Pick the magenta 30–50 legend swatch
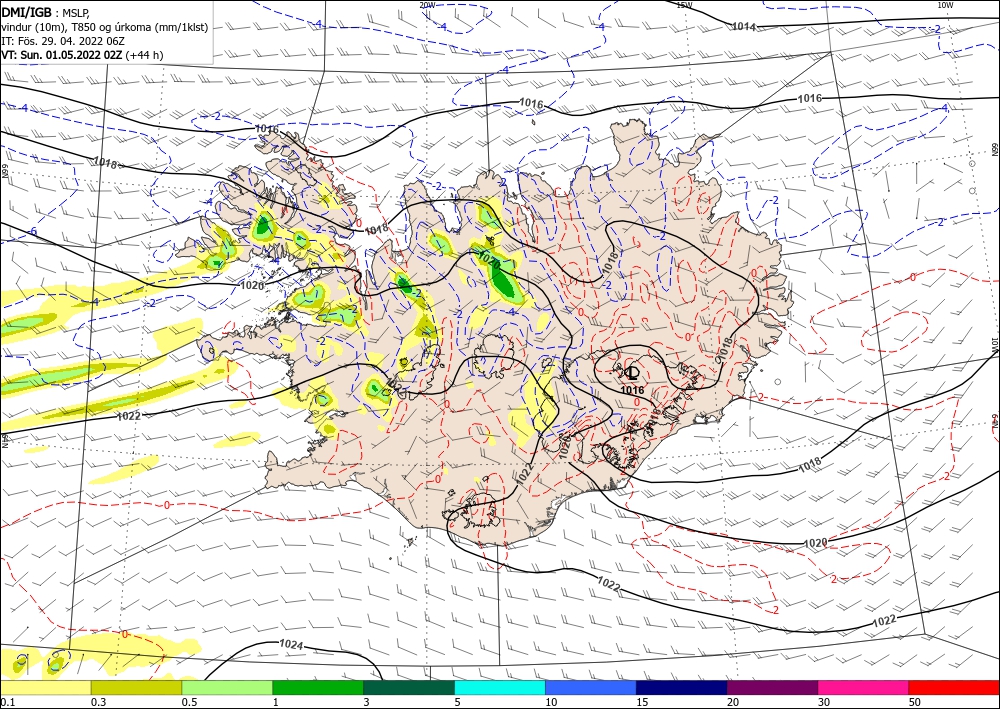The image size is (1000, 709). pos(864,687)
